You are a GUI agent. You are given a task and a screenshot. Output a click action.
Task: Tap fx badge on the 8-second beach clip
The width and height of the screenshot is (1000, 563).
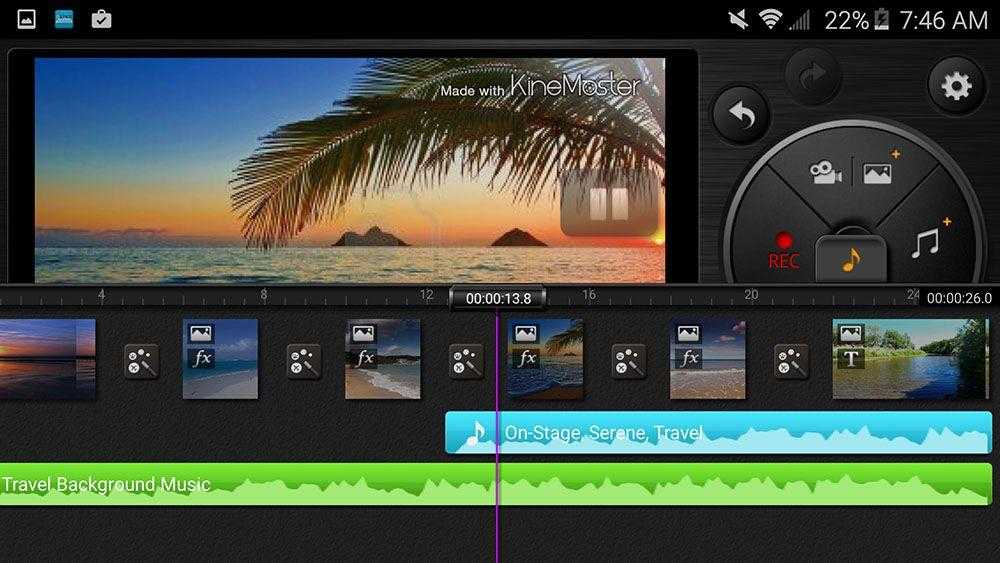coord(202,358)
